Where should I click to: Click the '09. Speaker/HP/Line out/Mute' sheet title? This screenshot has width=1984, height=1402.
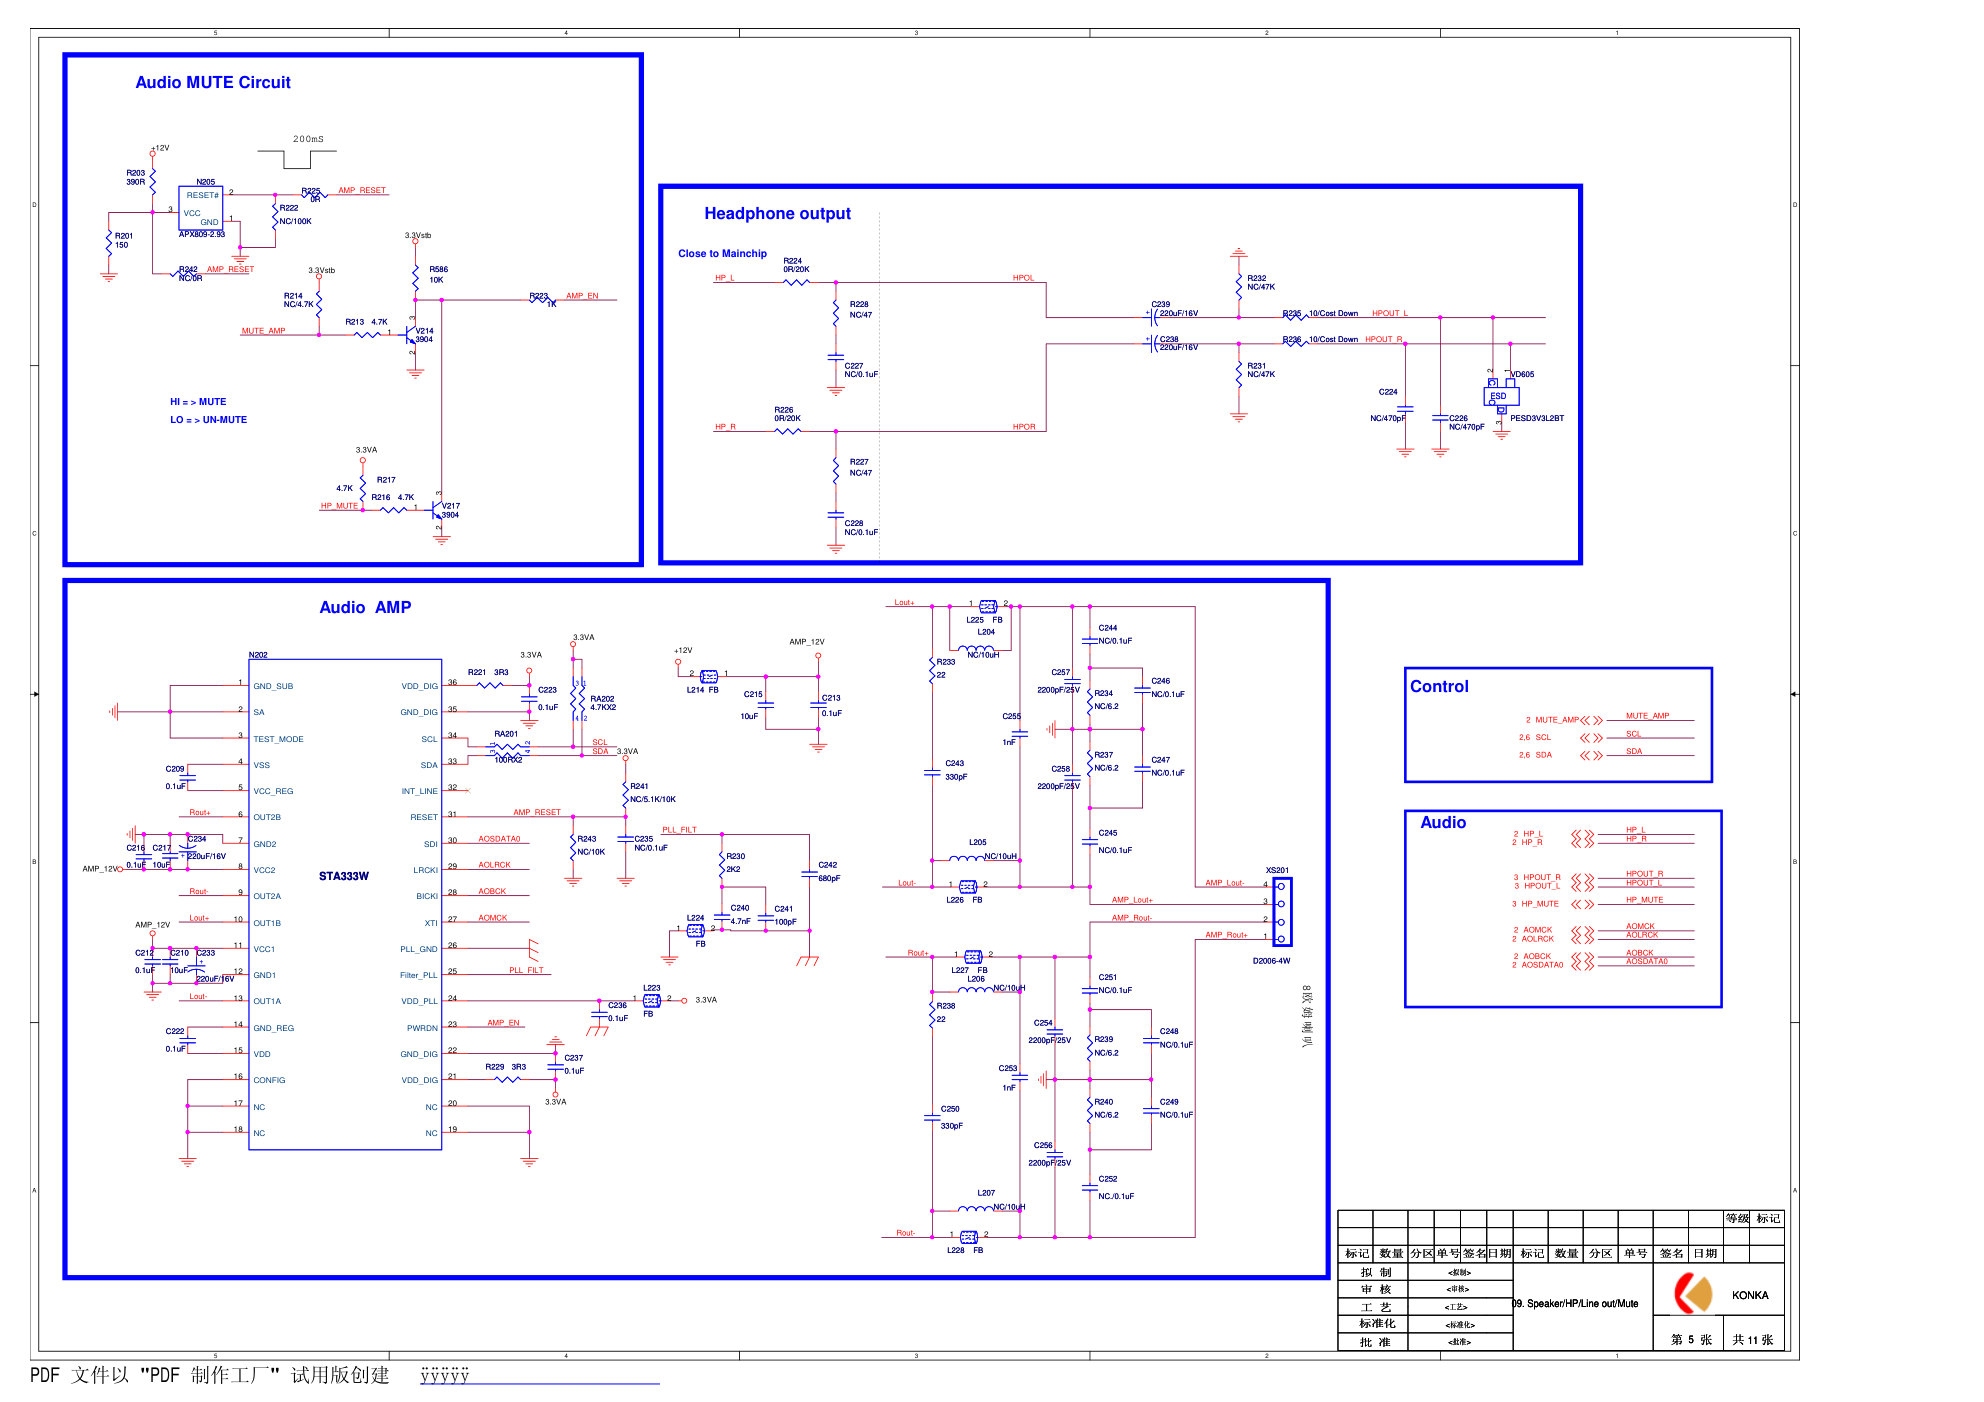point(1575,1304)
